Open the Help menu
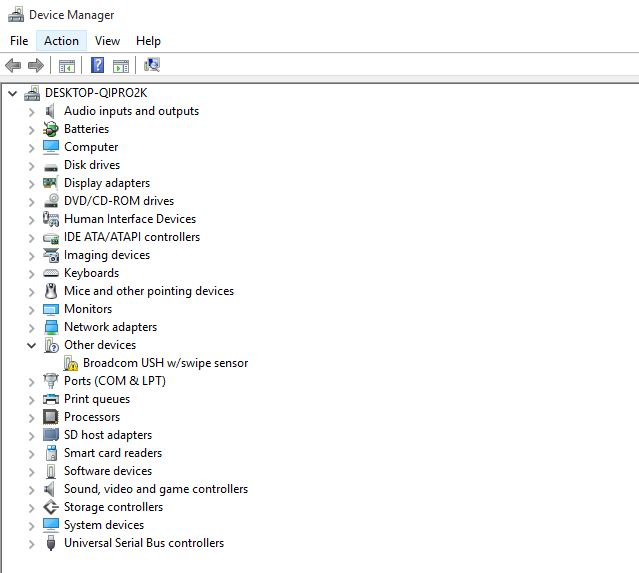639x573 pixels. [148, 41]
